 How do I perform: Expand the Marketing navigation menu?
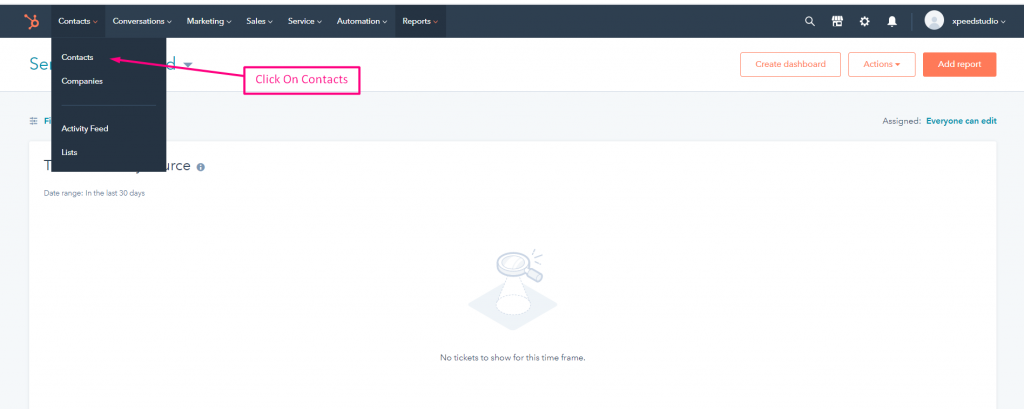[209, 22]
